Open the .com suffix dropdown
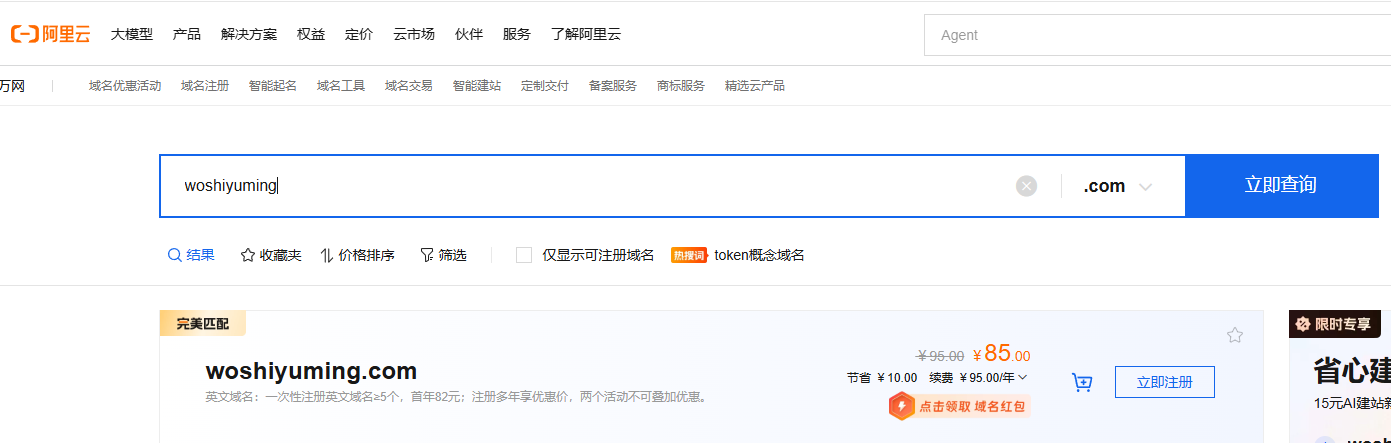 click(x=1119, y=186)
